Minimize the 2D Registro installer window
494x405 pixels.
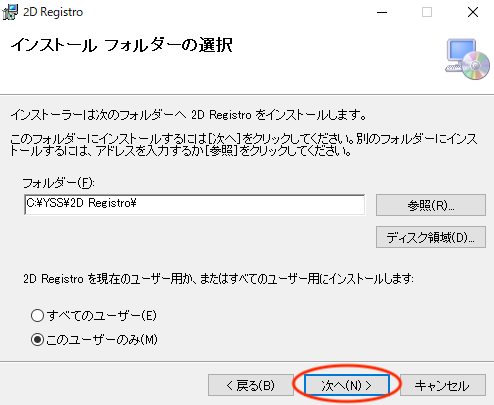tap(382, 12)
